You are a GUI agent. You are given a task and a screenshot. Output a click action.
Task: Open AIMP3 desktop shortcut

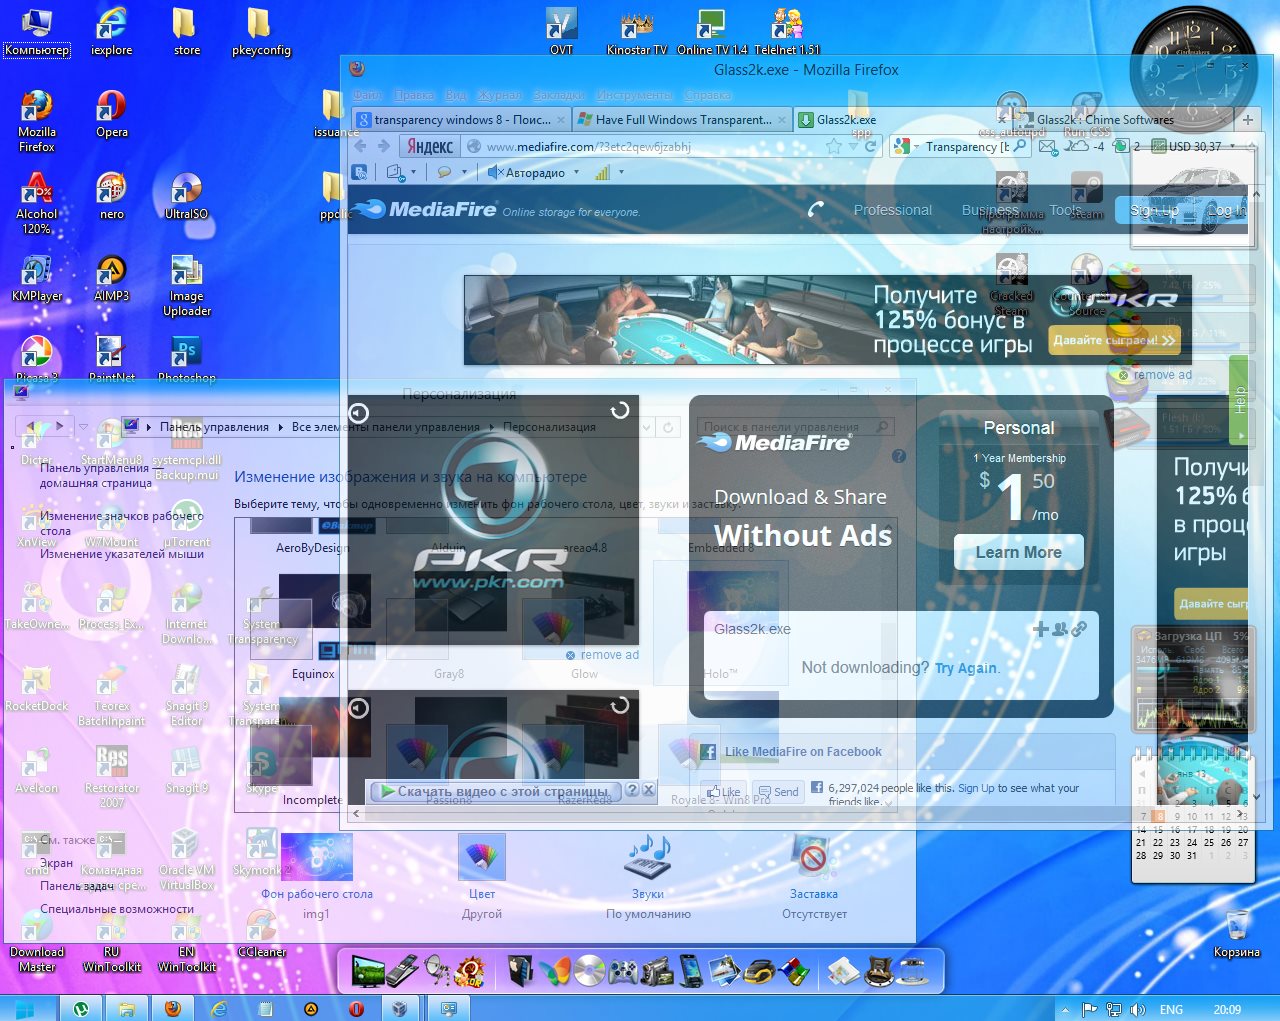[111, 278]
